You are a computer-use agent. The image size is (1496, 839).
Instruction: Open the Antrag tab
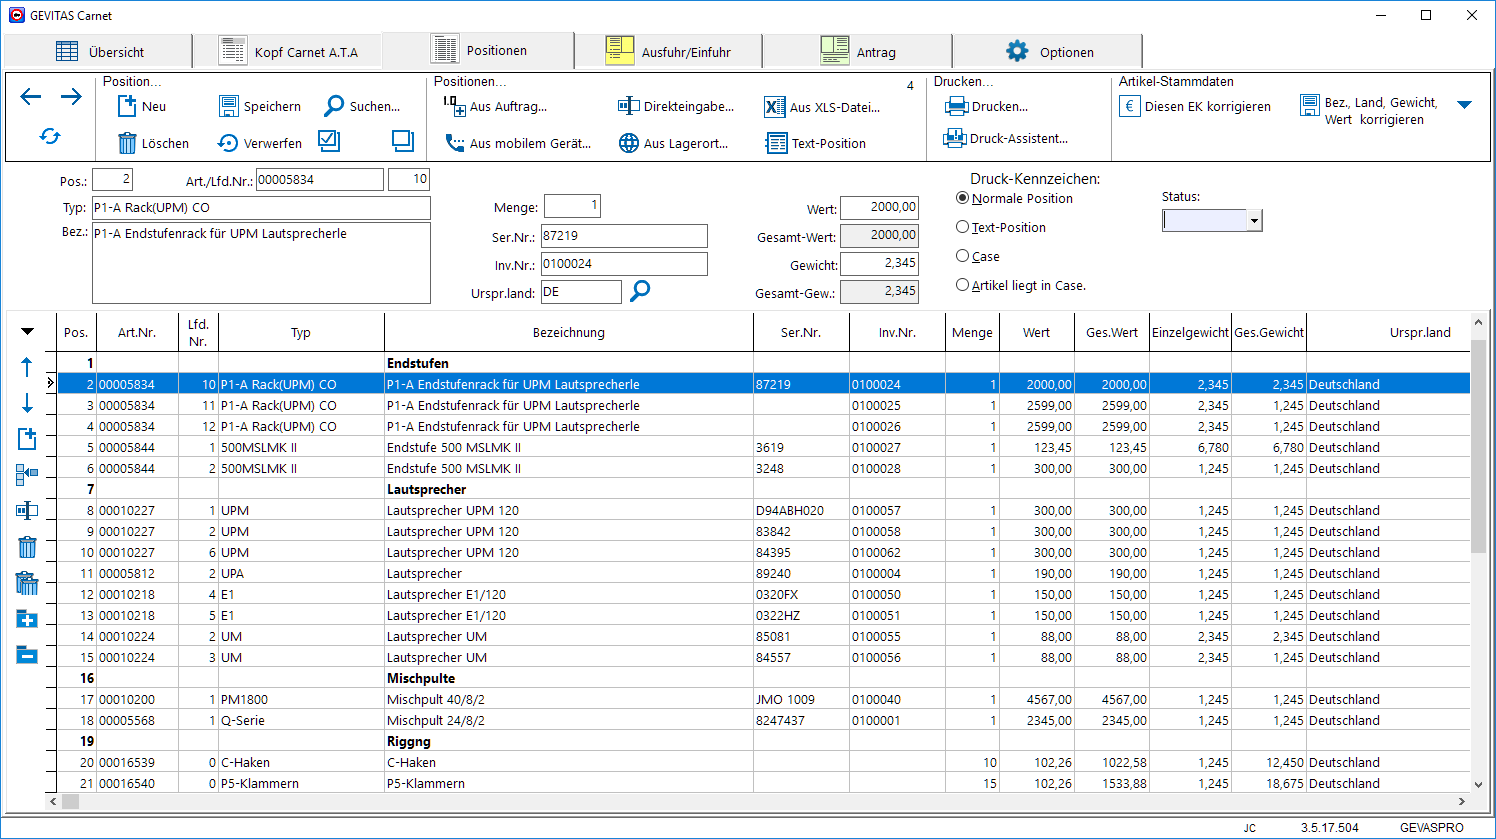[858, 52]
